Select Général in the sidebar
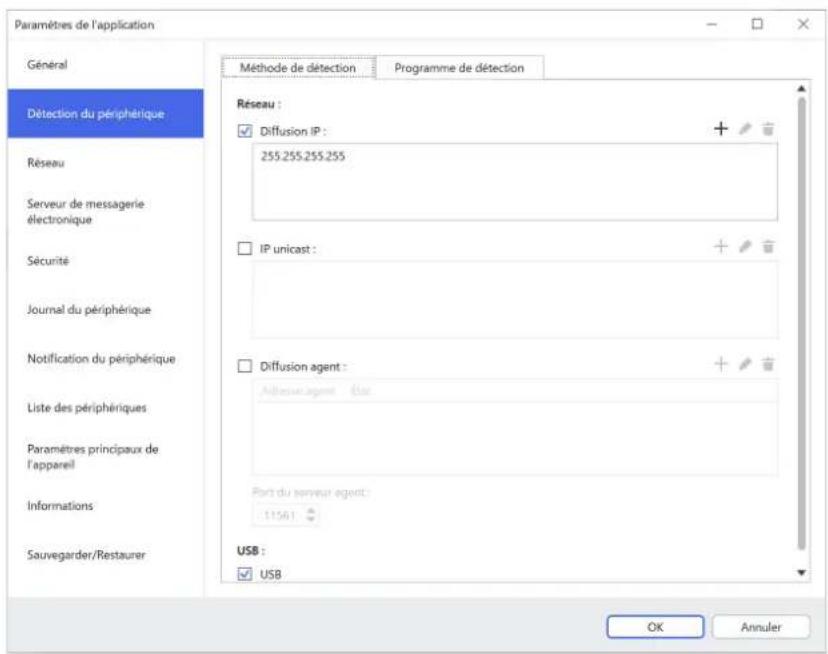 pos(106,64)
